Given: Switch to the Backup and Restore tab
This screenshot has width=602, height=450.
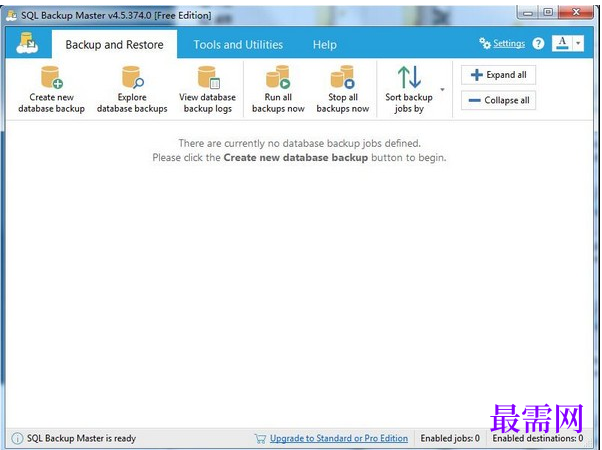Looking at the screenshot, I should [114, 45].
